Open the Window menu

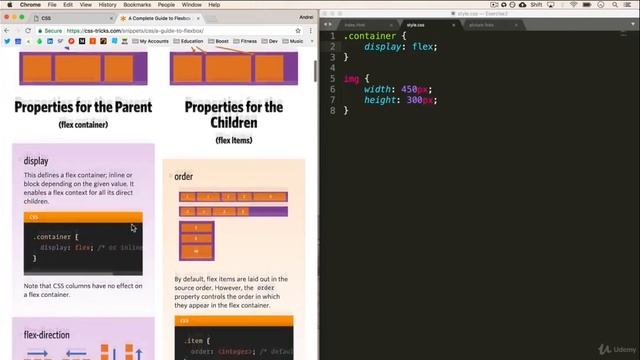(x=191, y=5)
